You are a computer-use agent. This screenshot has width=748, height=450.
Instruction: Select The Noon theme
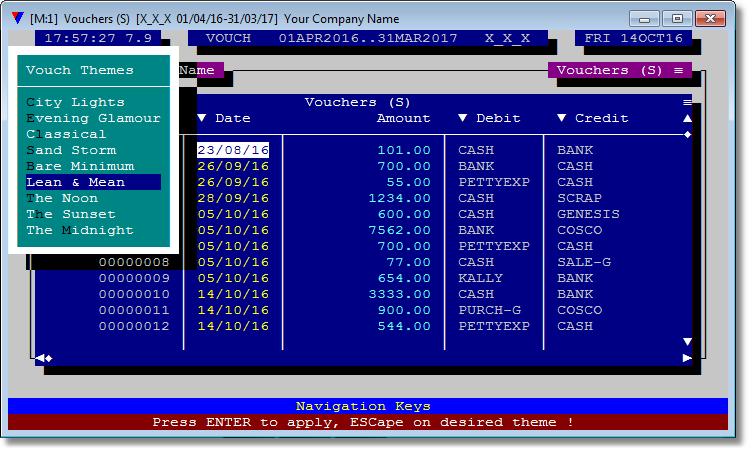[94, 198]
